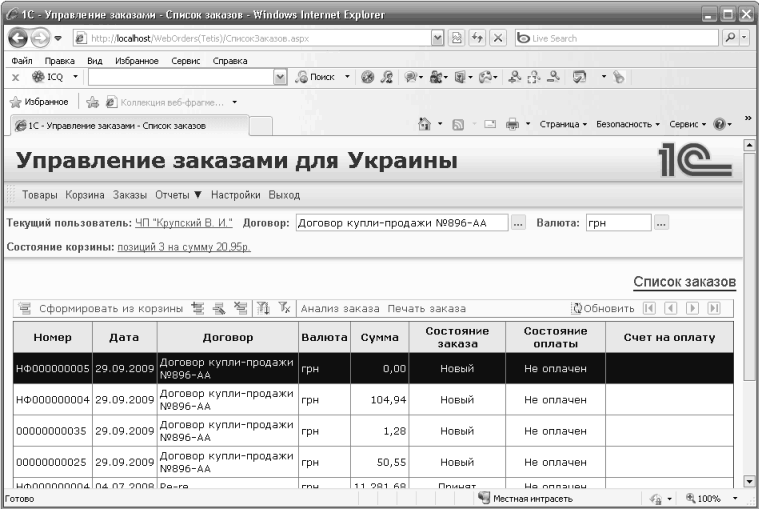The width and height of the screenshot is (759, 509).
Task: Refresh the page via address bar icon
Action: pos(477,38)
